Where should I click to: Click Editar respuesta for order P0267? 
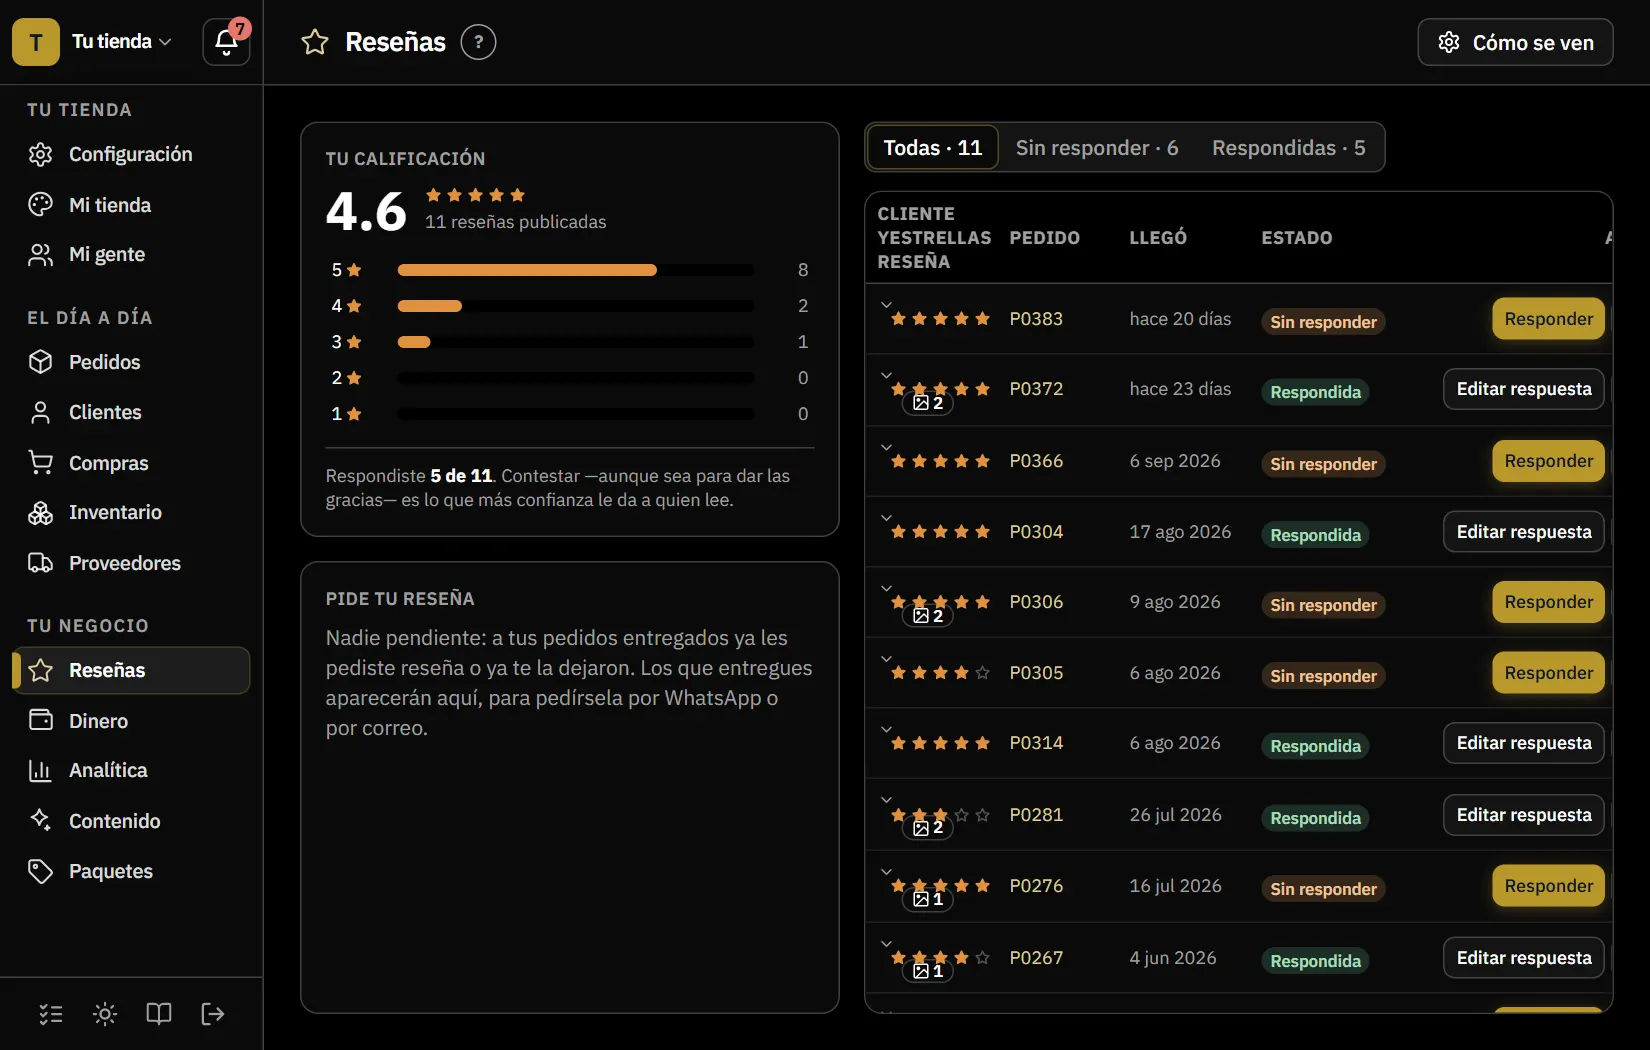tap(1523, 958)
